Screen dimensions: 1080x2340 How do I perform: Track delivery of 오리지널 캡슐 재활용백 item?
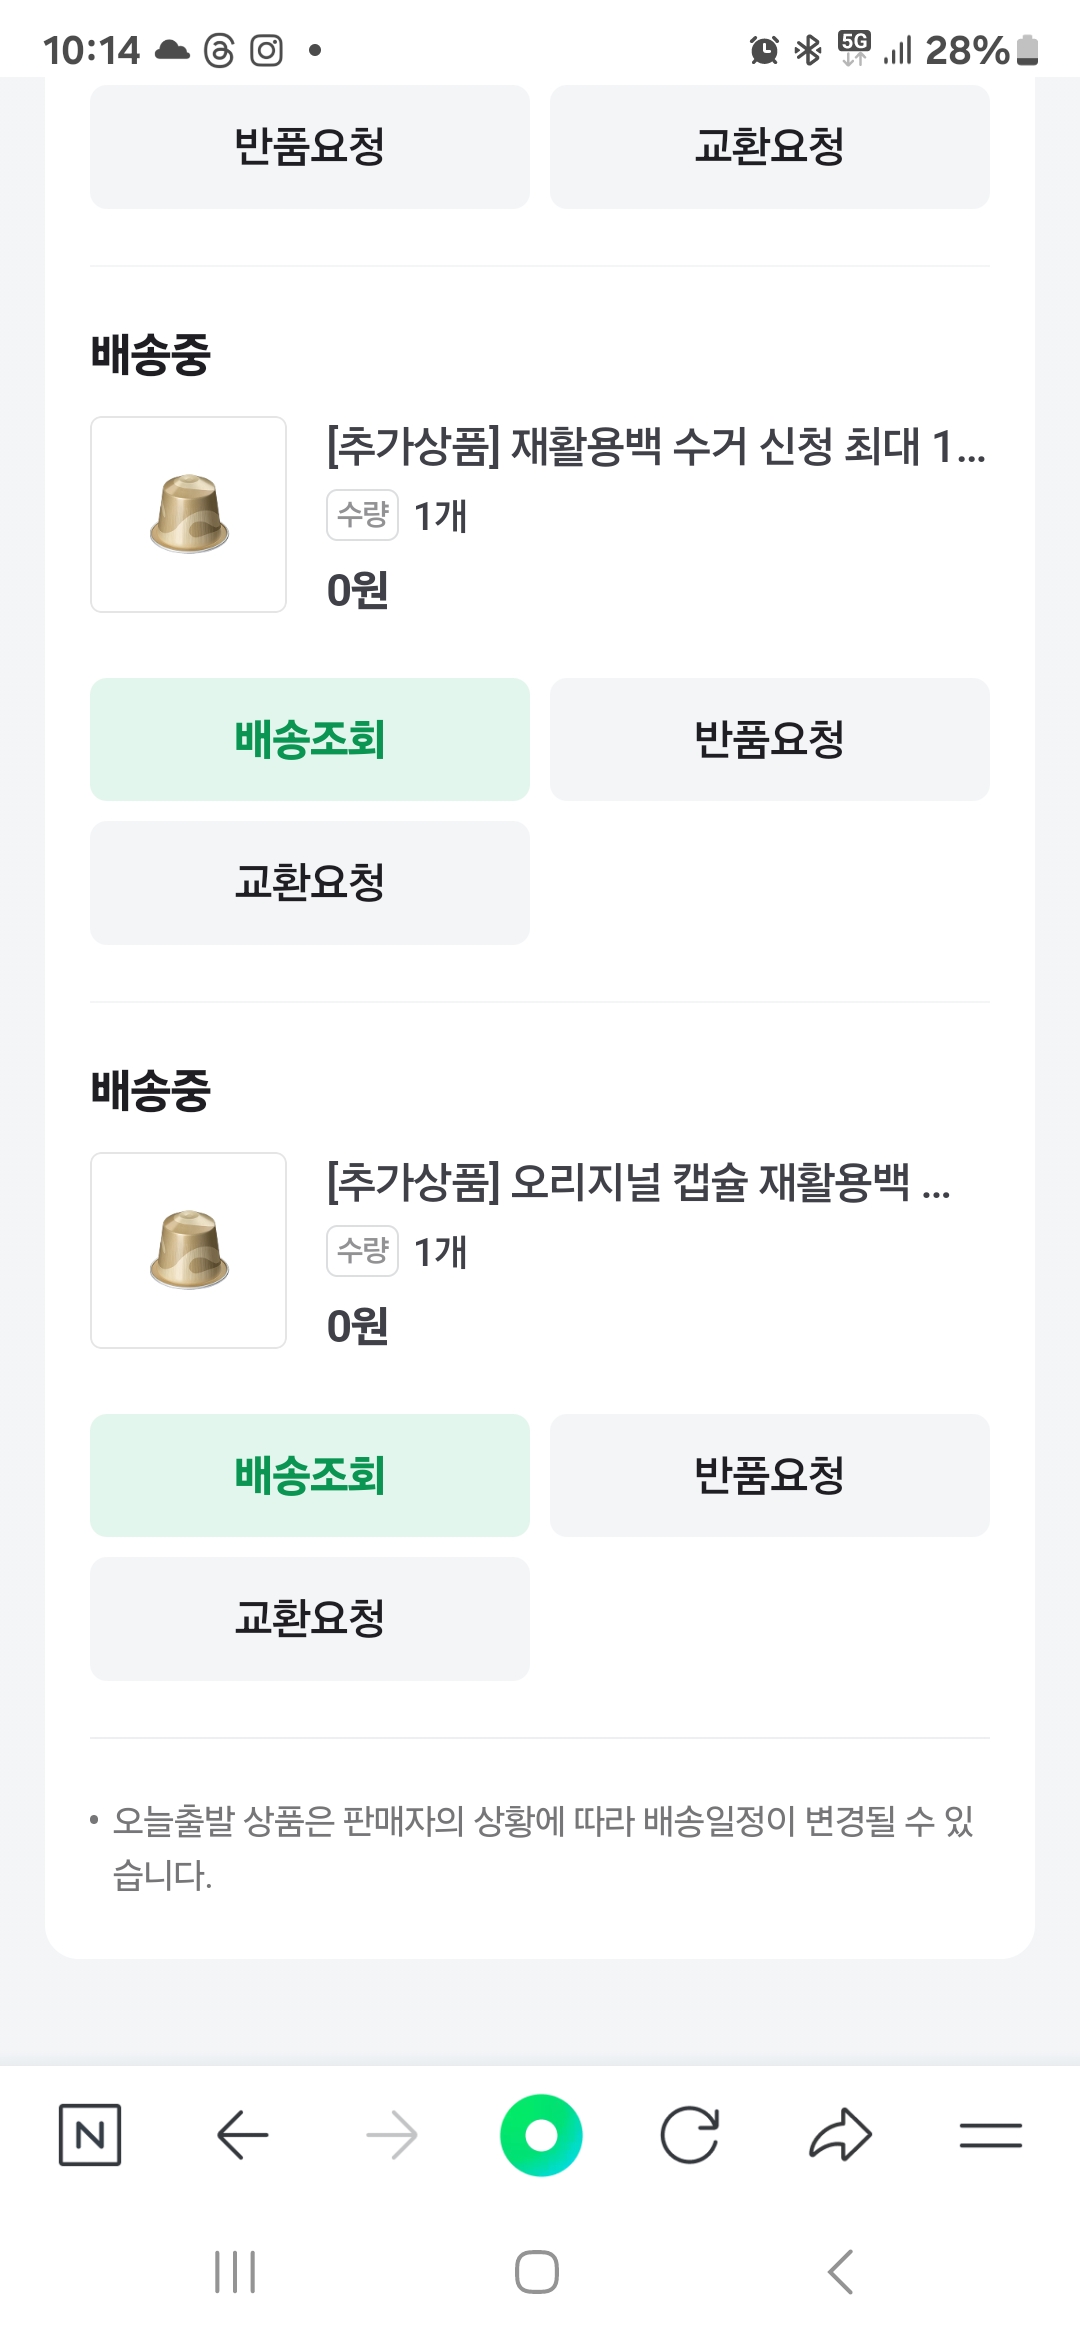click(x=310, y=1476)
